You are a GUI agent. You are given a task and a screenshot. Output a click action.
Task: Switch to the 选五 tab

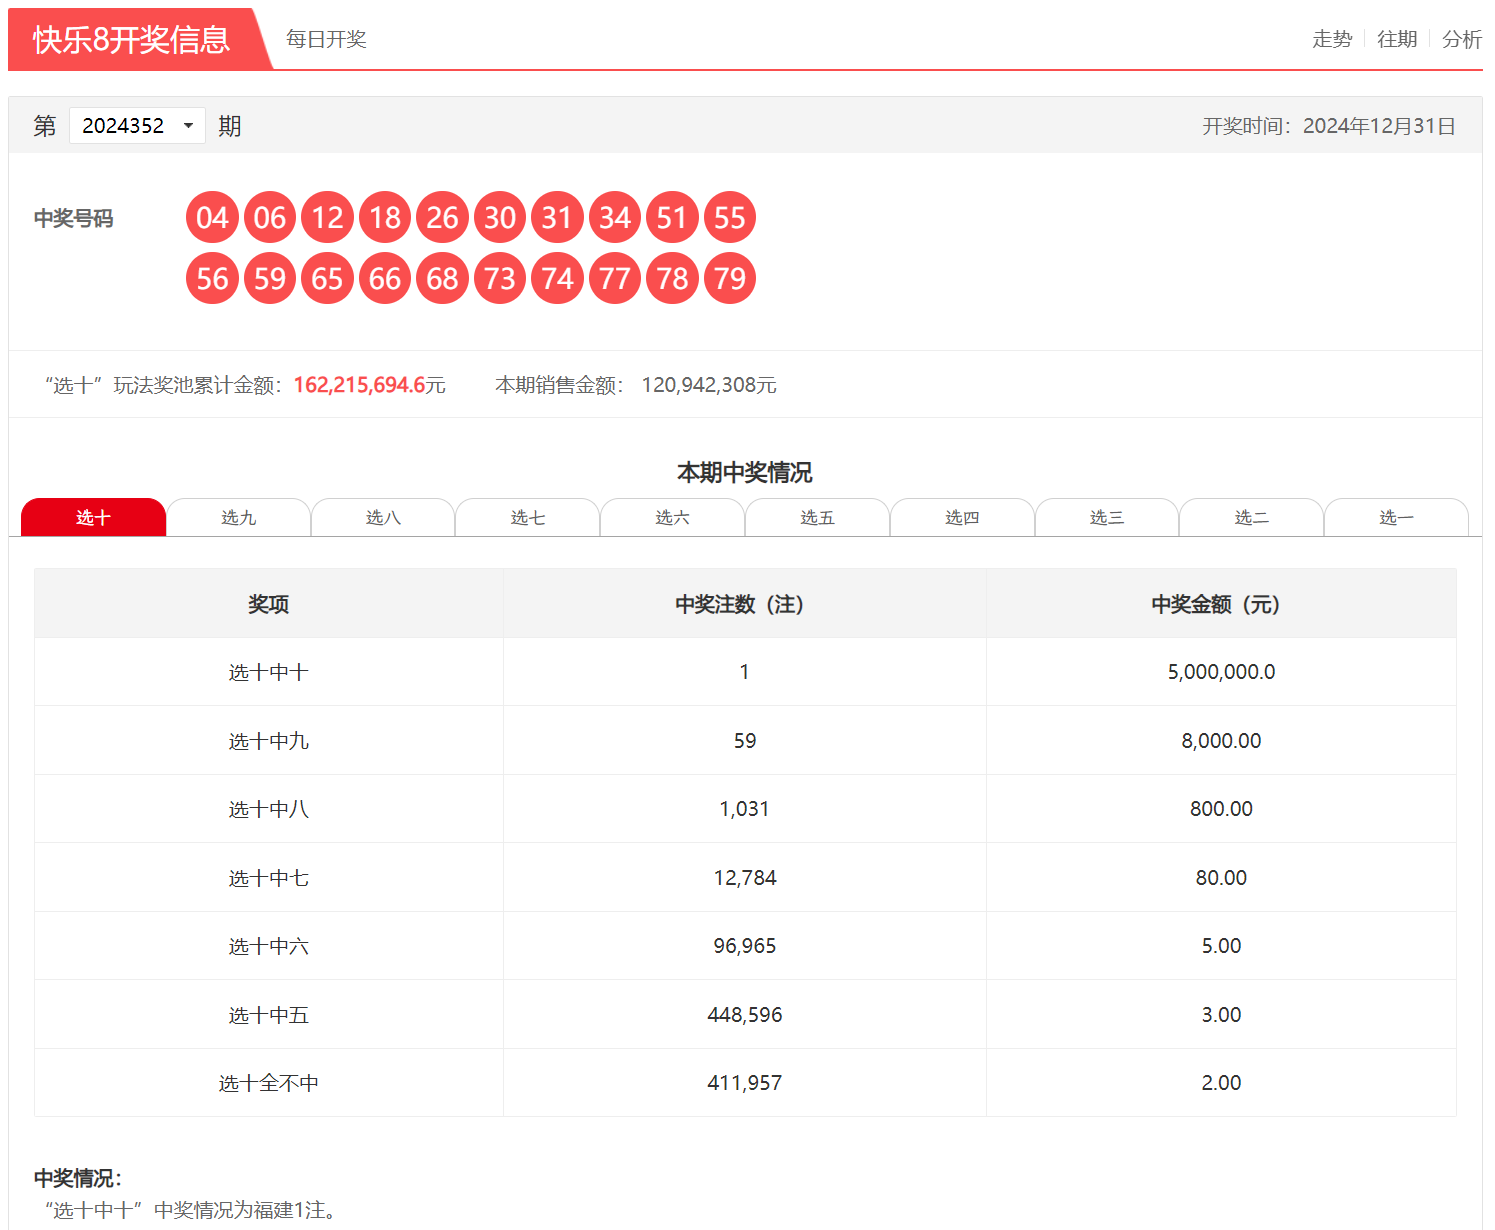pyautogui.click(x=817, y=517)
